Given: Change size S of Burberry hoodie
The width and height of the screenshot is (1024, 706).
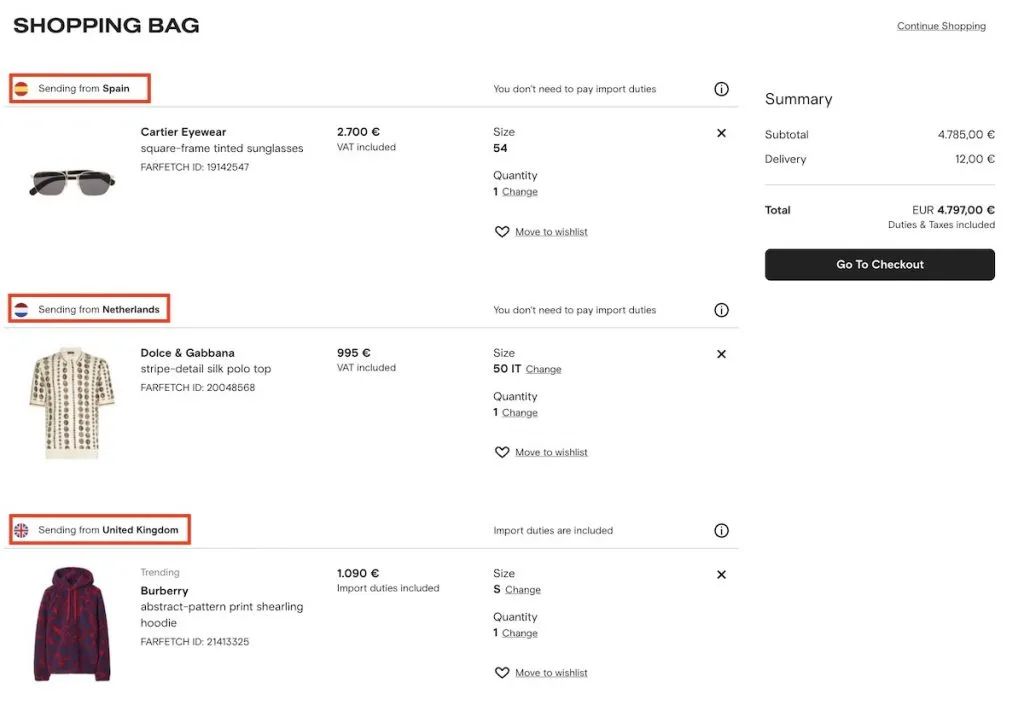Looking at the screenshot, I should (522, 590).
